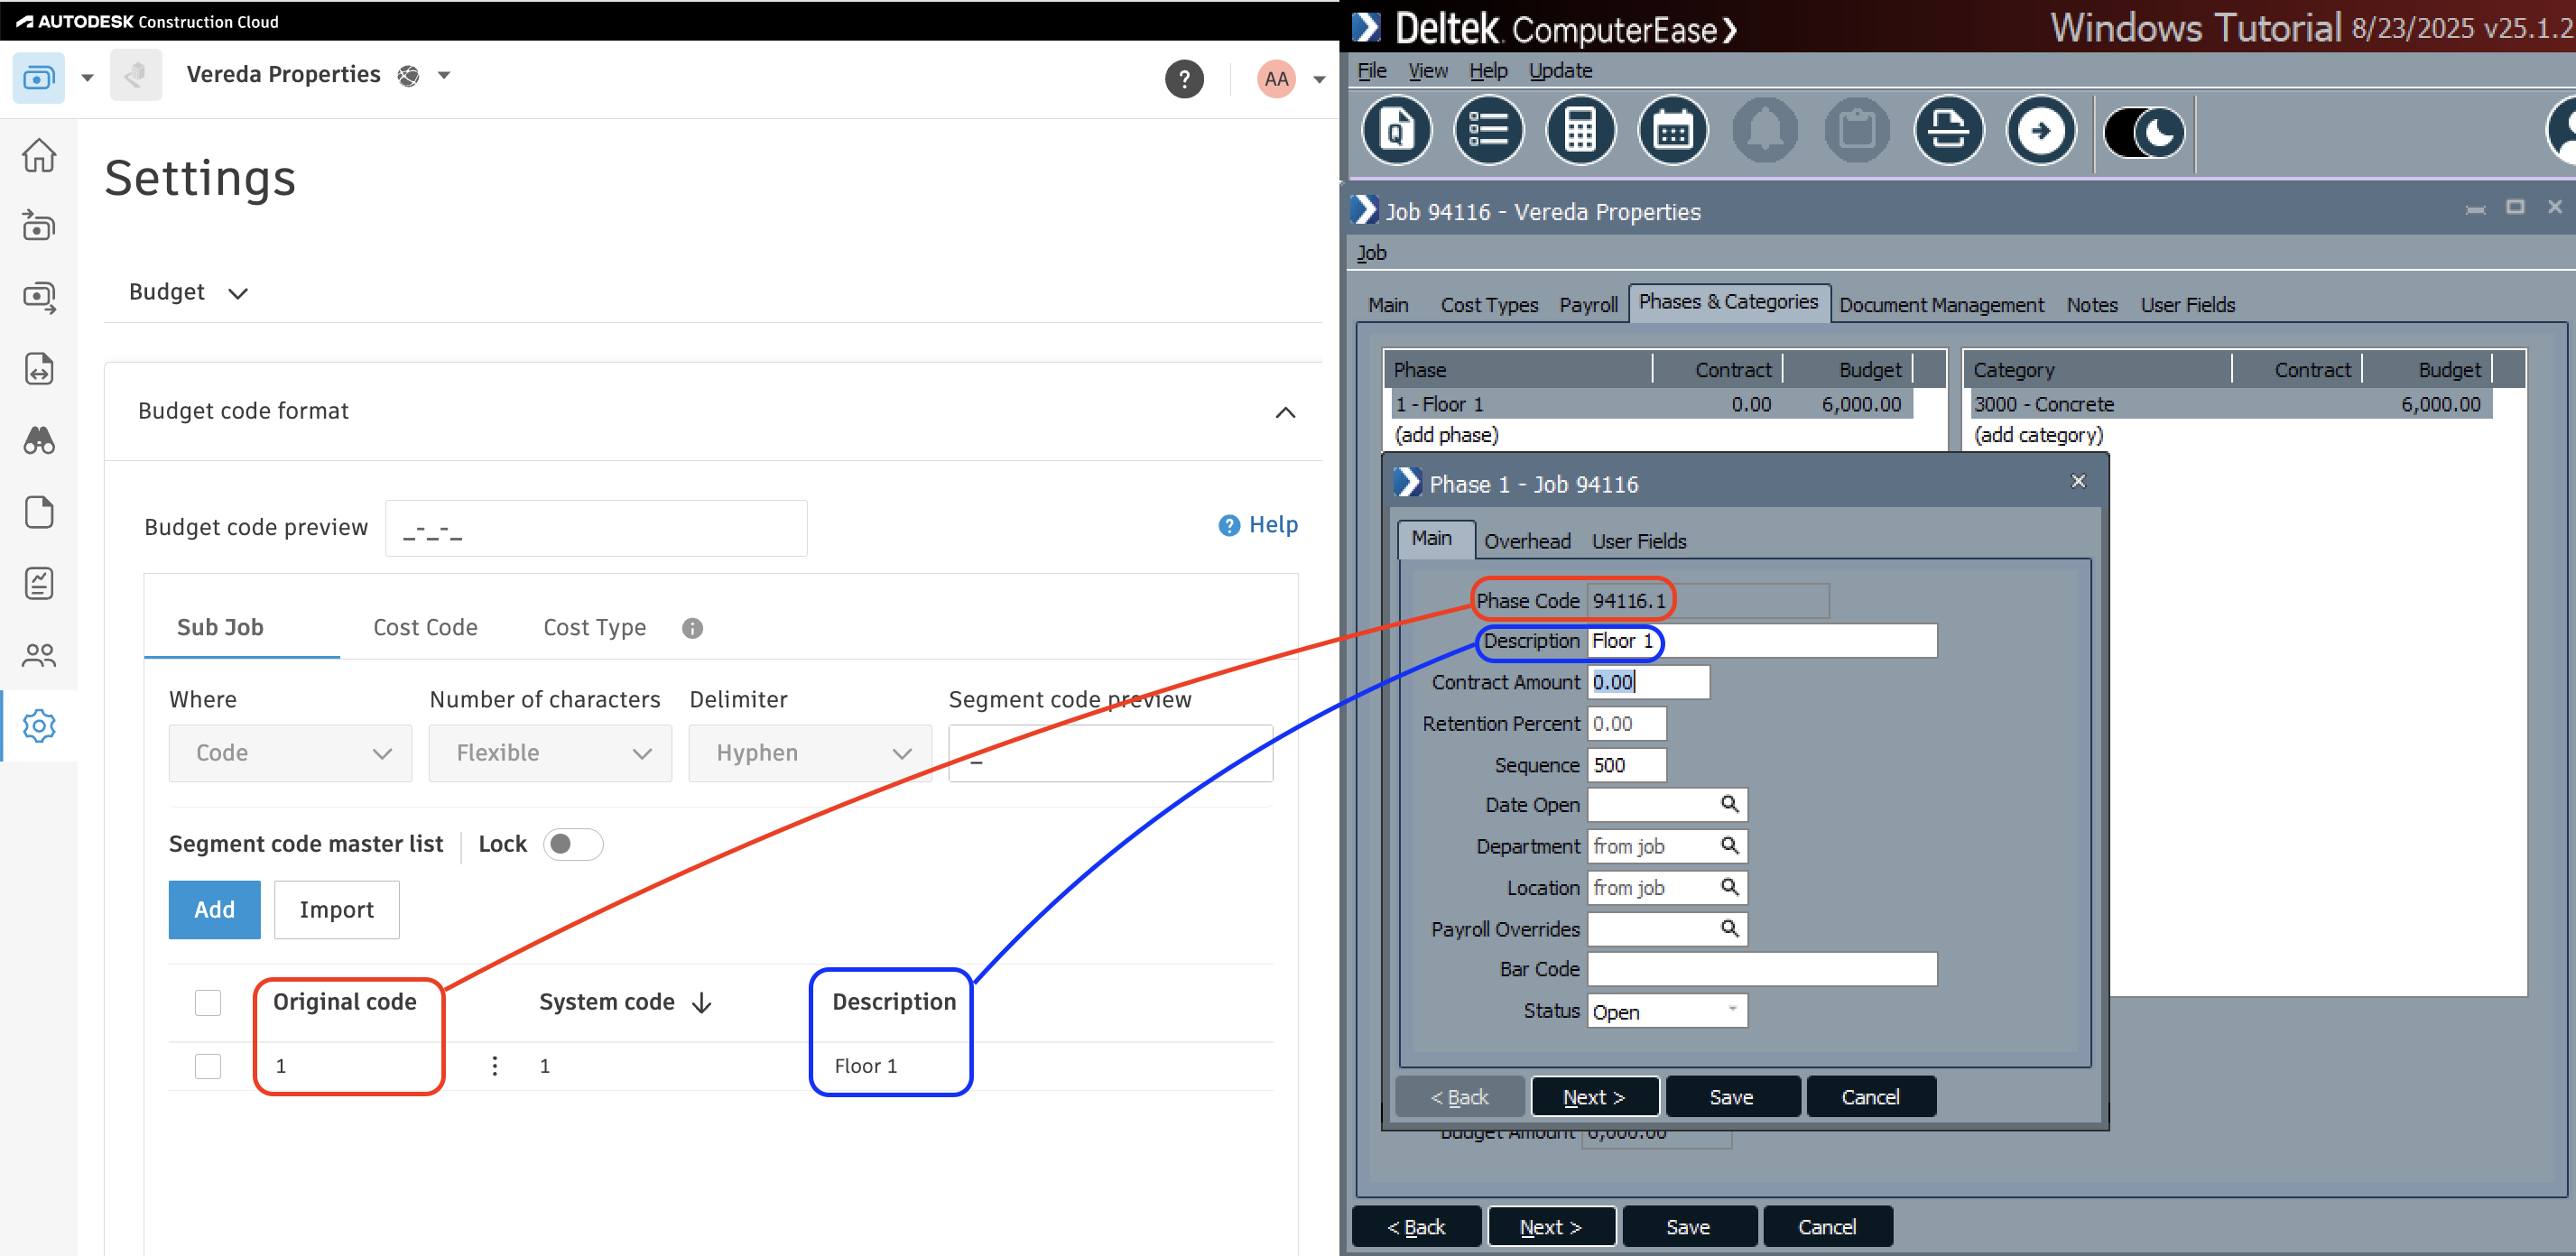Open the camera-like Budget icon in sidebar
Viewport: 2576px width, 1256px height.
click(39, 226)
